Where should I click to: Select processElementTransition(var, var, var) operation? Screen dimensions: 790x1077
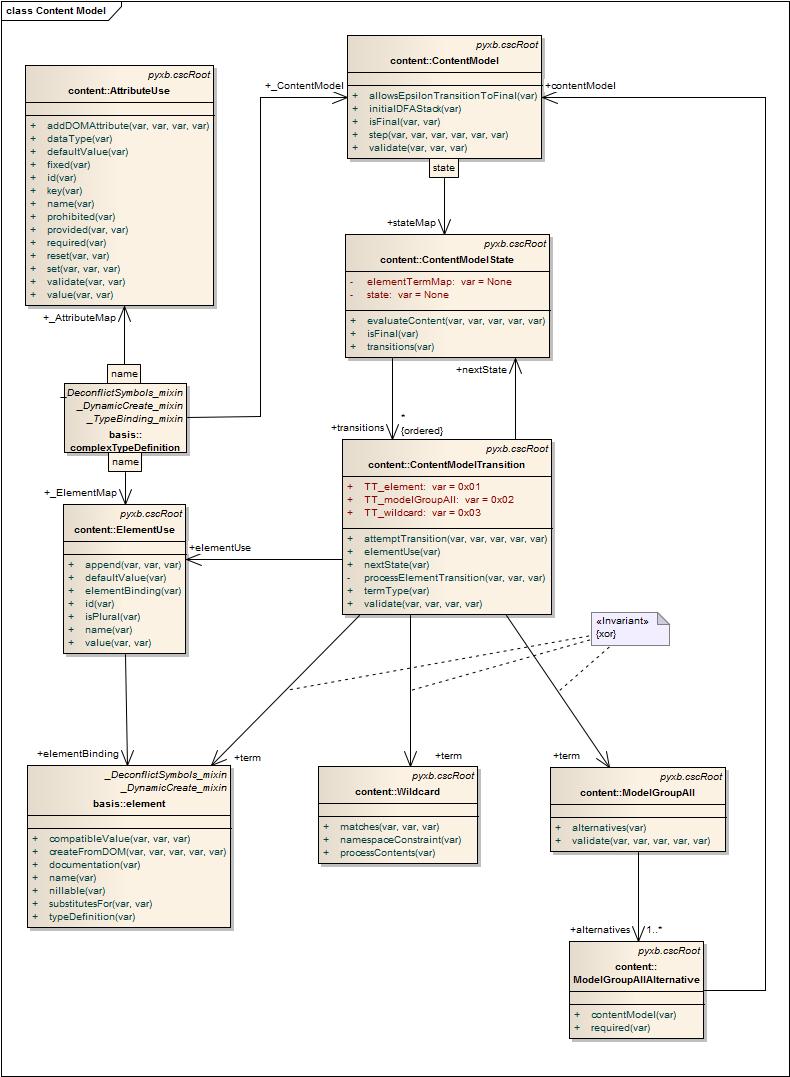tap(454, 578)
